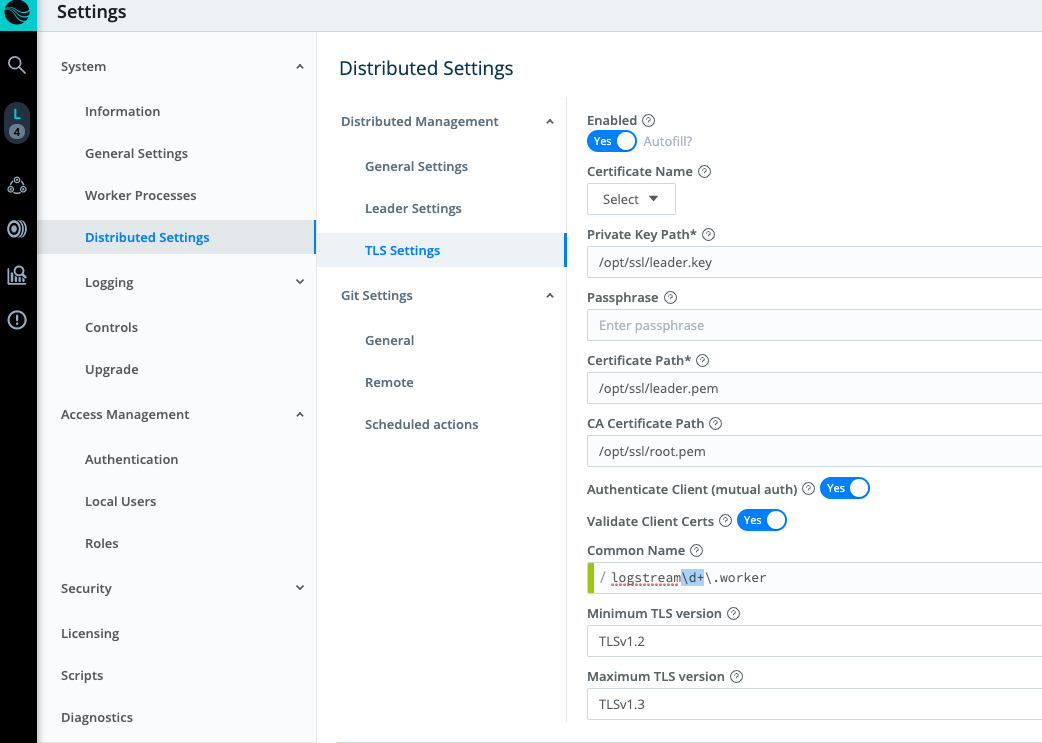Click the Passphrase input field

pos(800,325)
